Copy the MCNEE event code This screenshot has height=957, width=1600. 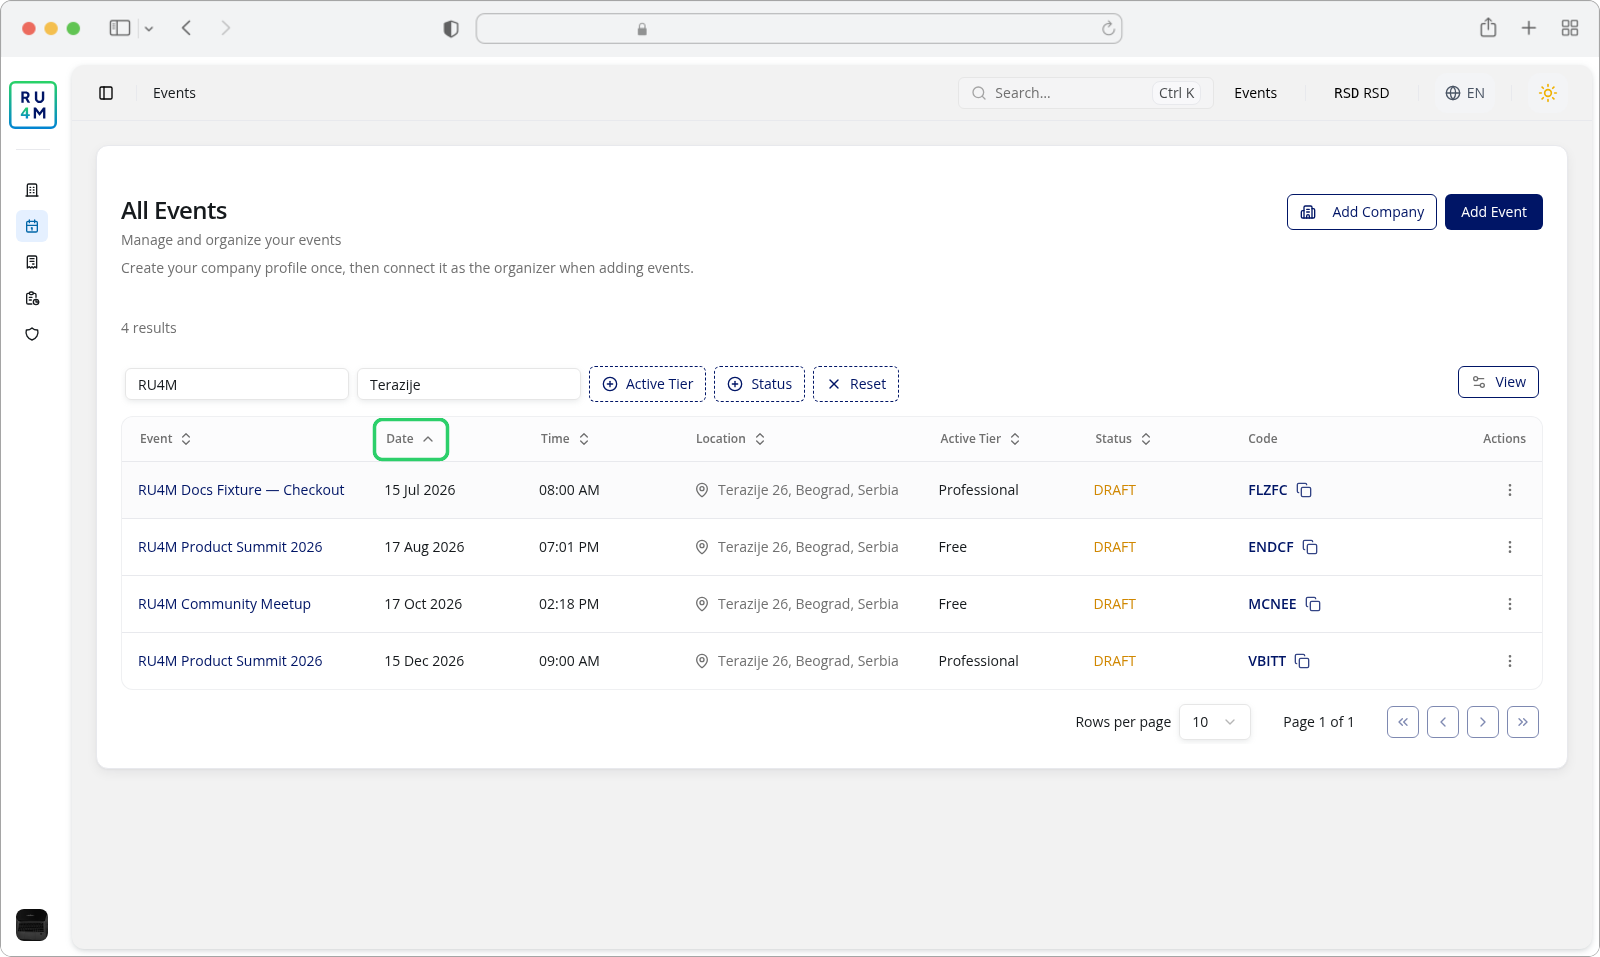point(1313,604)
